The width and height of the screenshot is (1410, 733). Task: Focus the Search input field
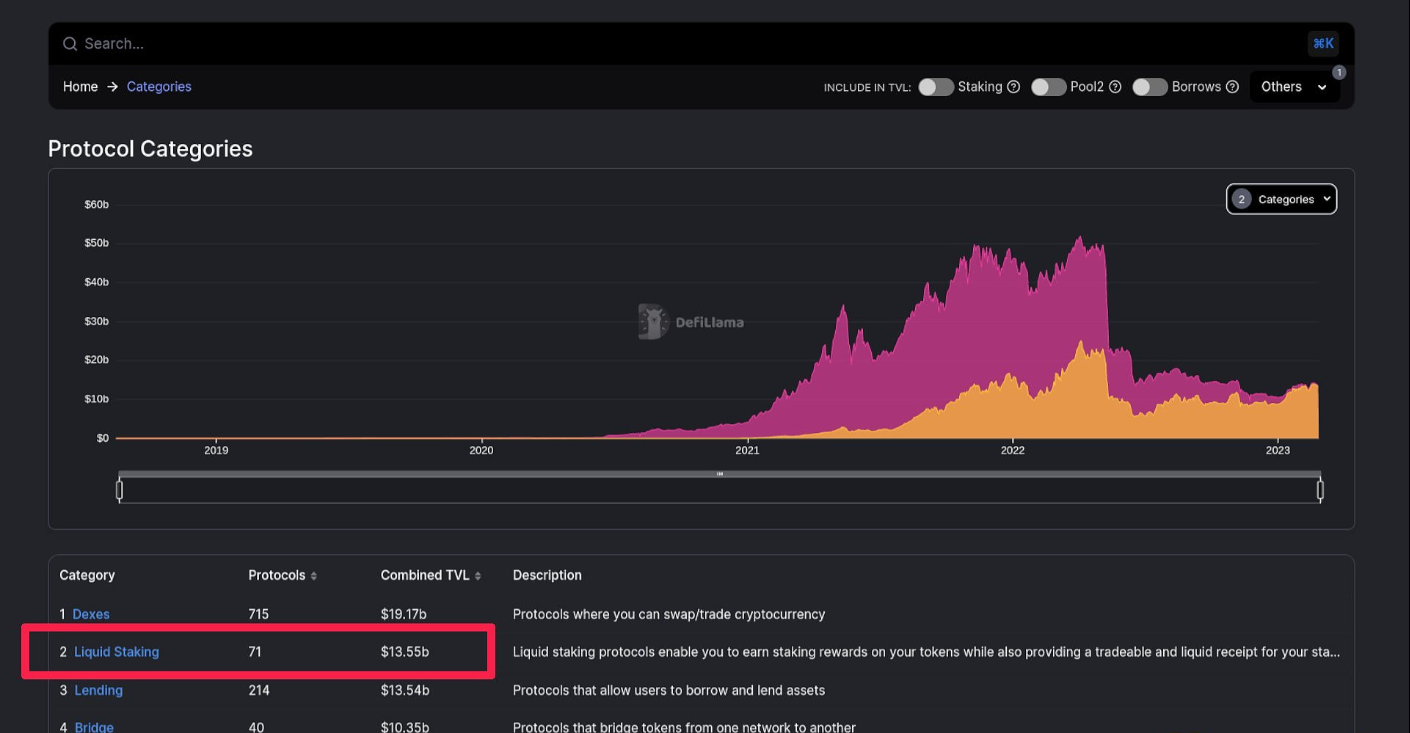[x=600, y=44]
